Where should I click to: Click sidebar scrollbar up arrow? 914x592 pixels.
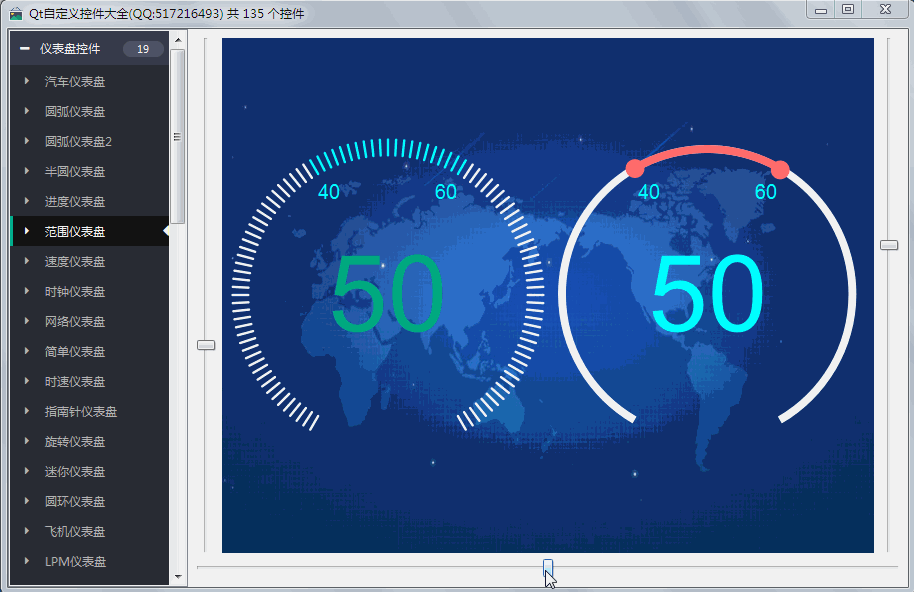tap(178, 41)
